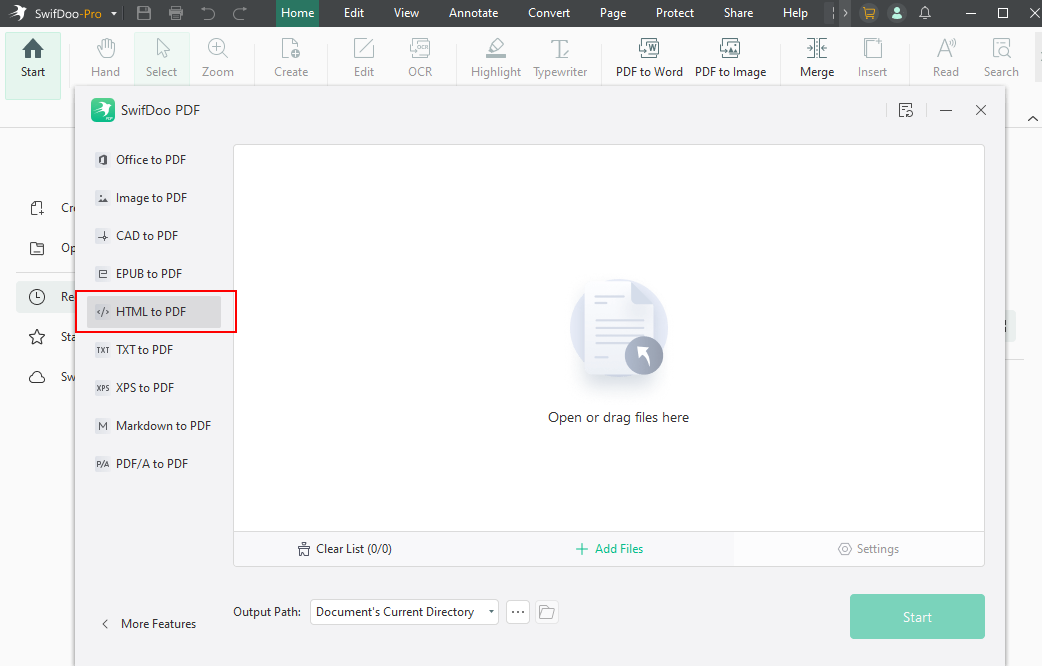This screenshot has height=666, width=1042.
Task: Open the Convert menu
Action: click(x=549, y=13)
